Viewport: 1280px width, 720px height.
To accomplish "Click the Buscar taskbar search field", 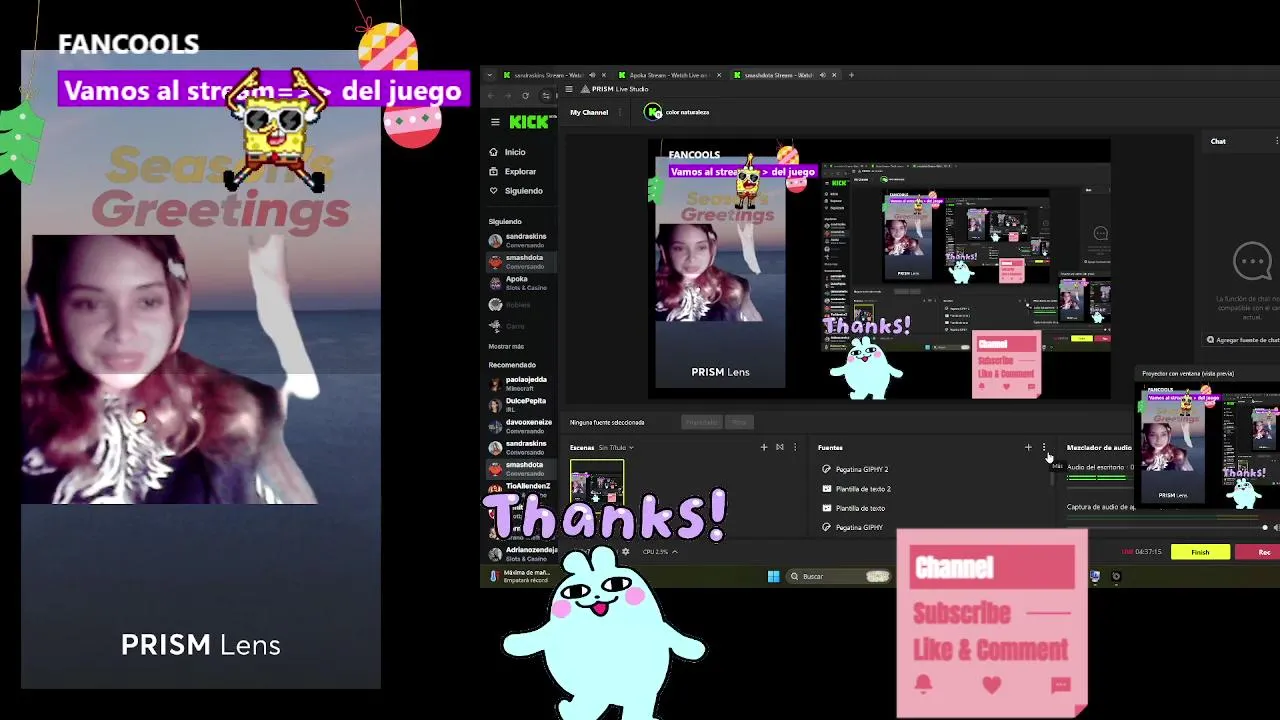I will (x=838, y=576).
